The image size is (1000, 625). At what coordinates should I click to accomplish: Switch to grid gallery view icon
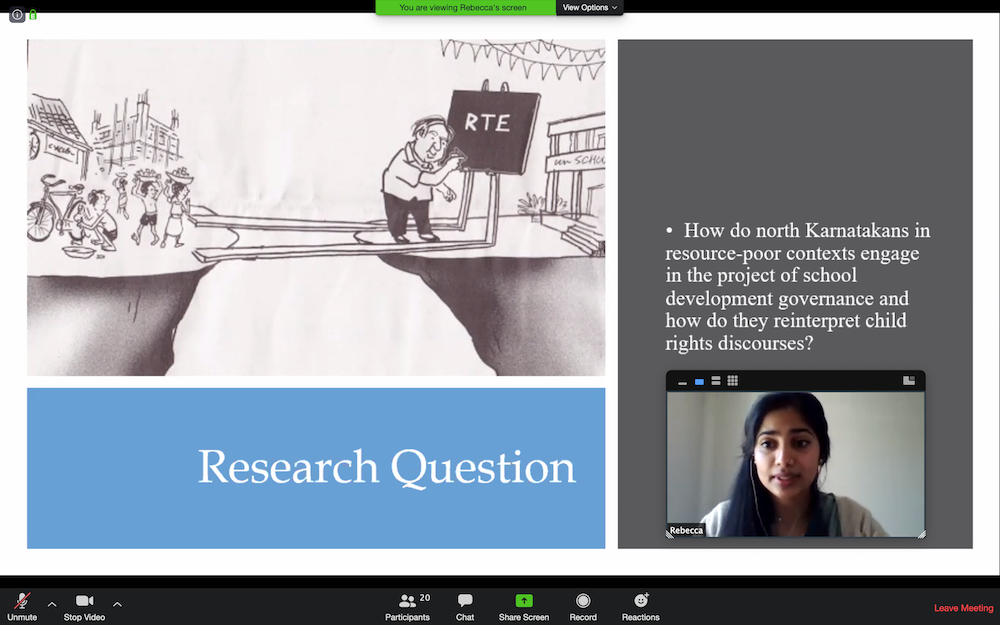[733, 381]
